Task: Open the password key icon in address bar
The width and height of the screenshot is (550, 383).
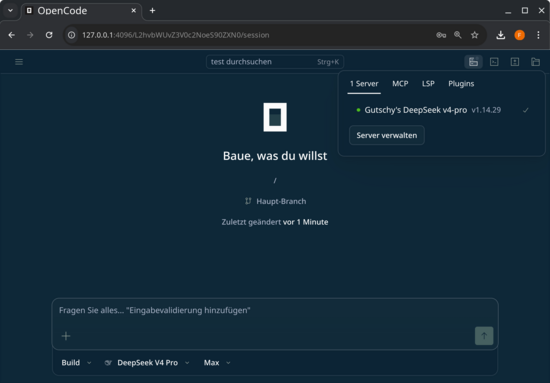Action: click(x=441, y=35)
